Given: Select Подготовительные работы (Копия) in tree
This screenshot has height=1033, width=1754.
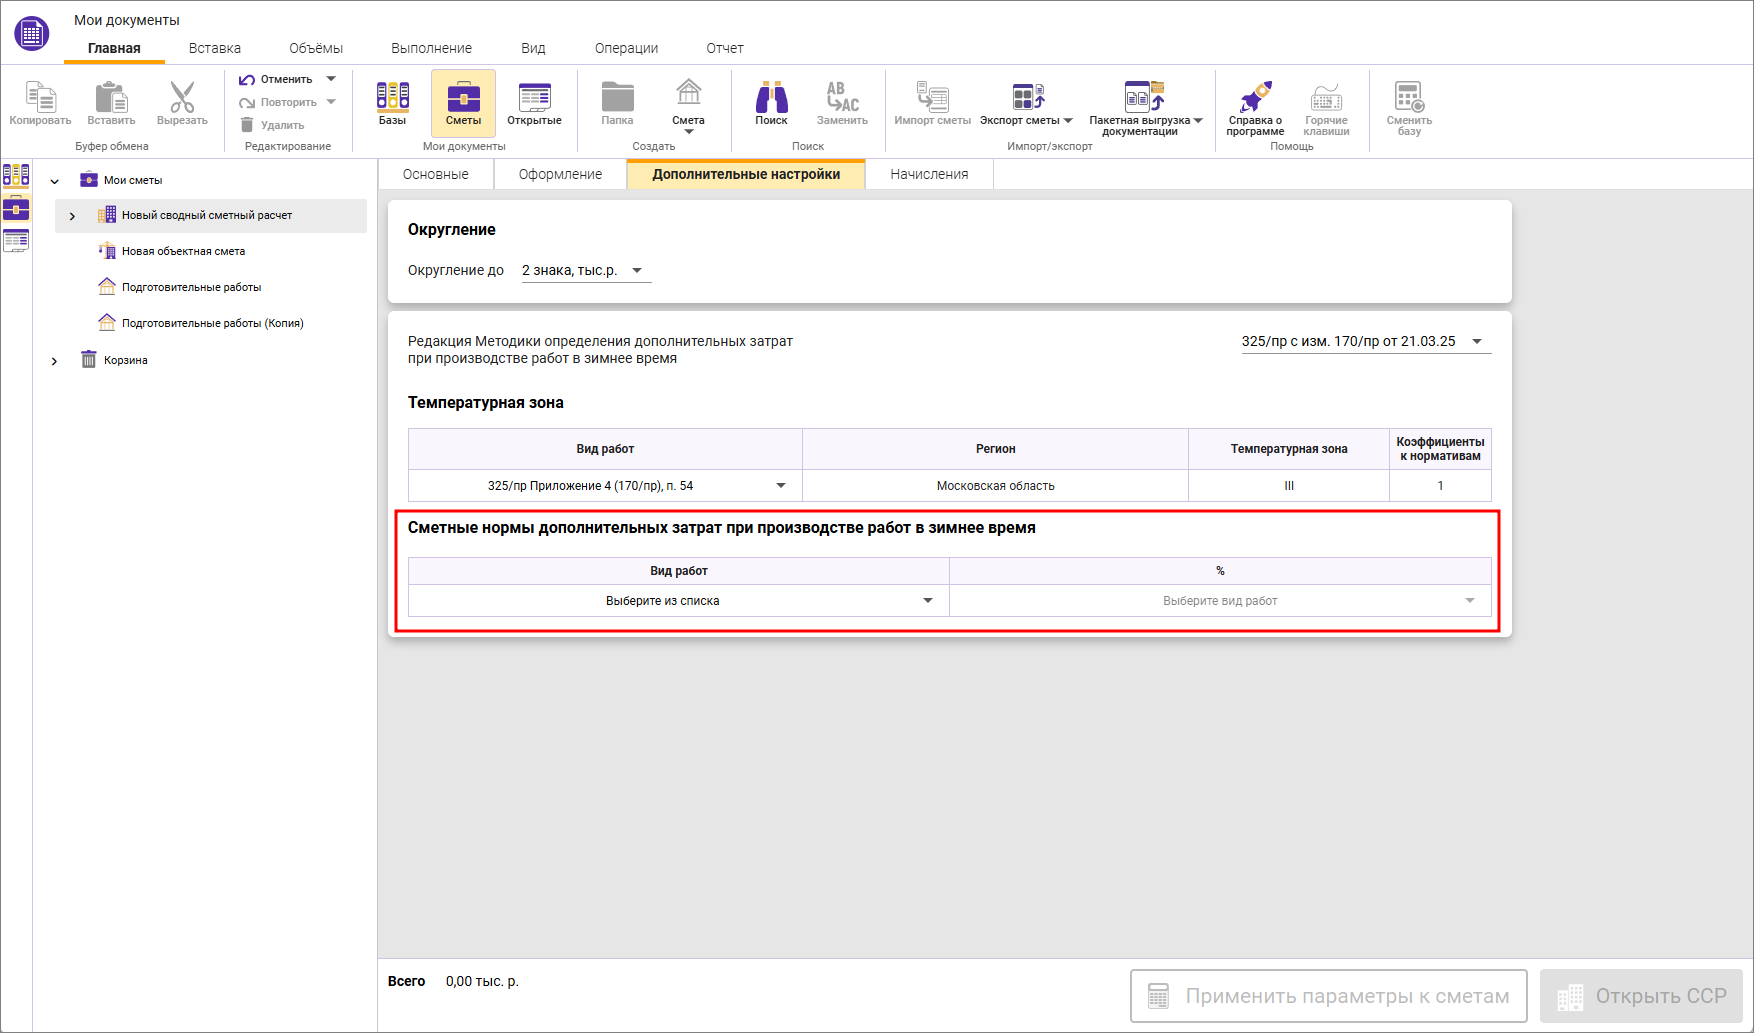Looking at the screenshot, I should click(212, 324).
